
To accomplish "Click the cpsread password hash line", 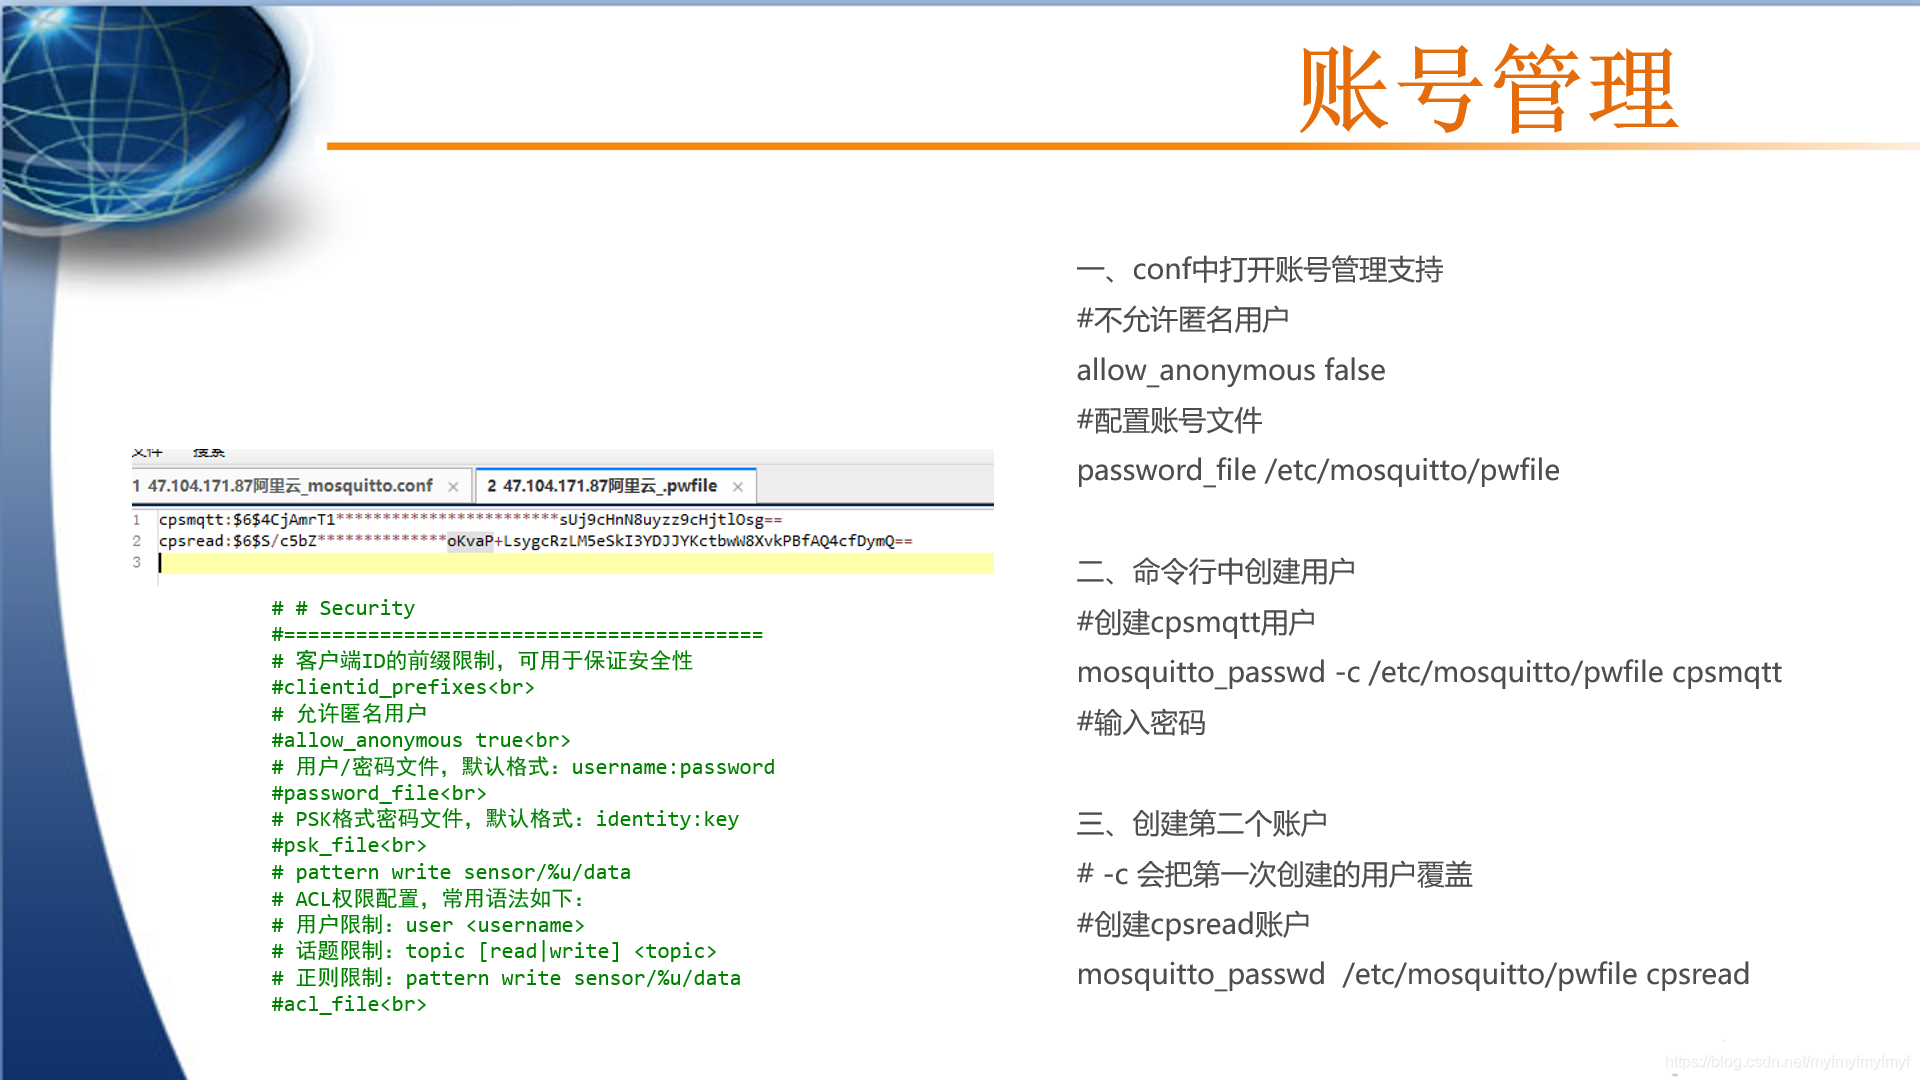I will (535, 541).
